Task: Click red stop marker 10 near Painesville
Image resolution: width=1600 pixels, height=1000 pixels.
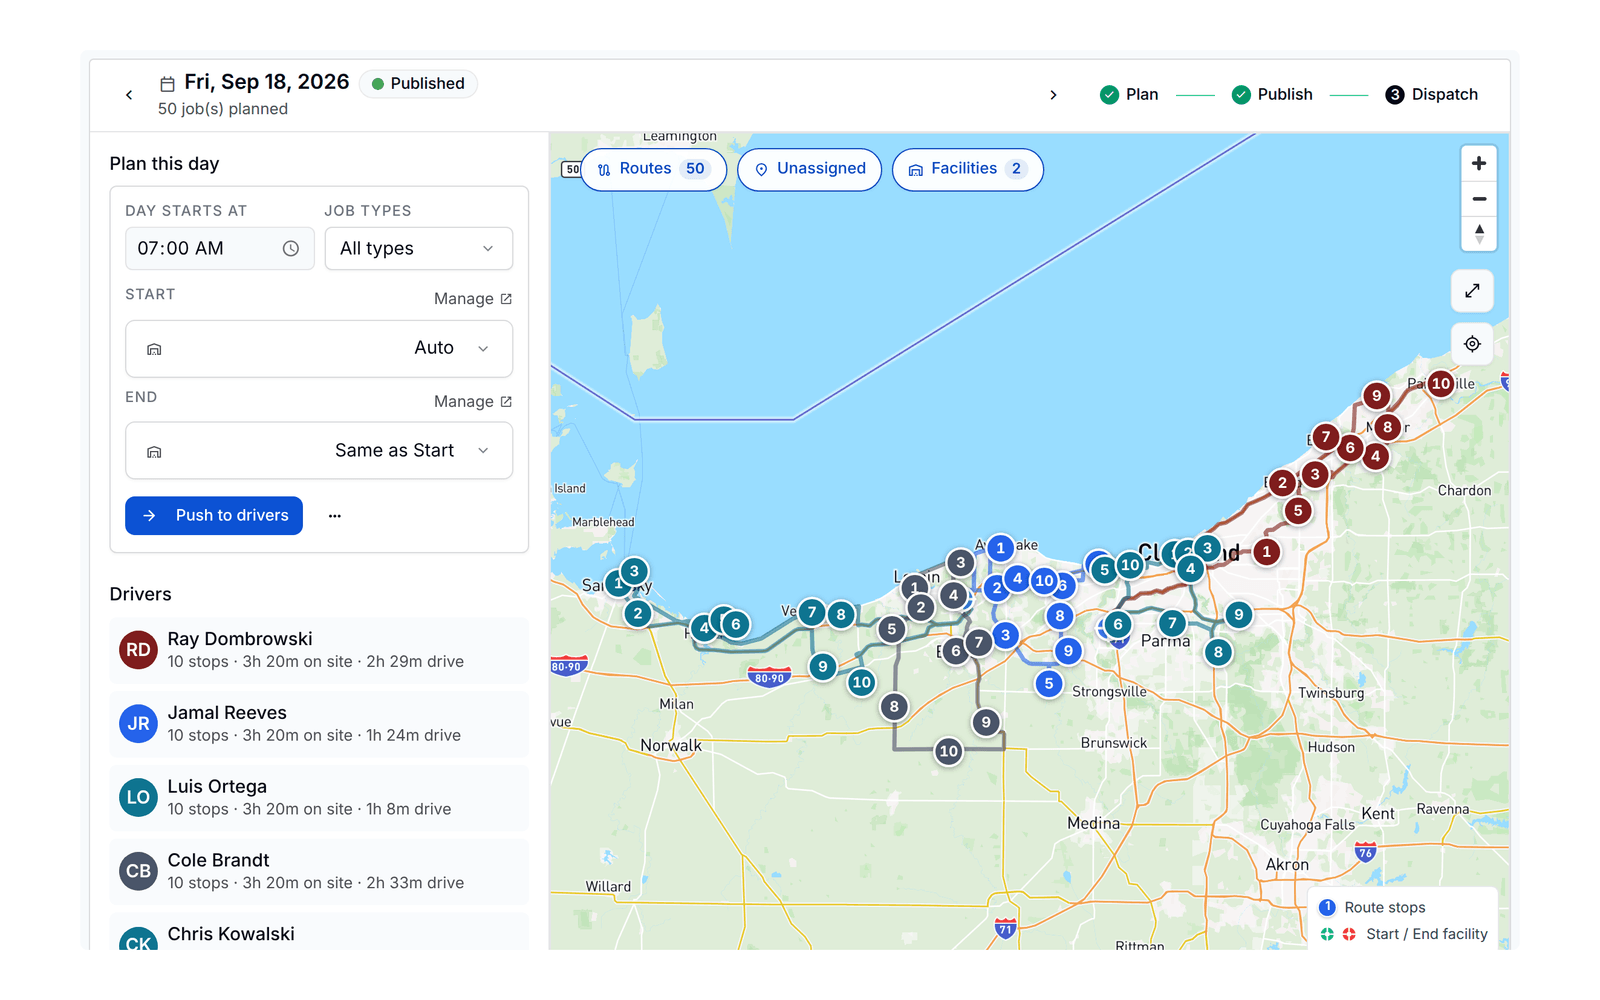Action: [1441, 384]
